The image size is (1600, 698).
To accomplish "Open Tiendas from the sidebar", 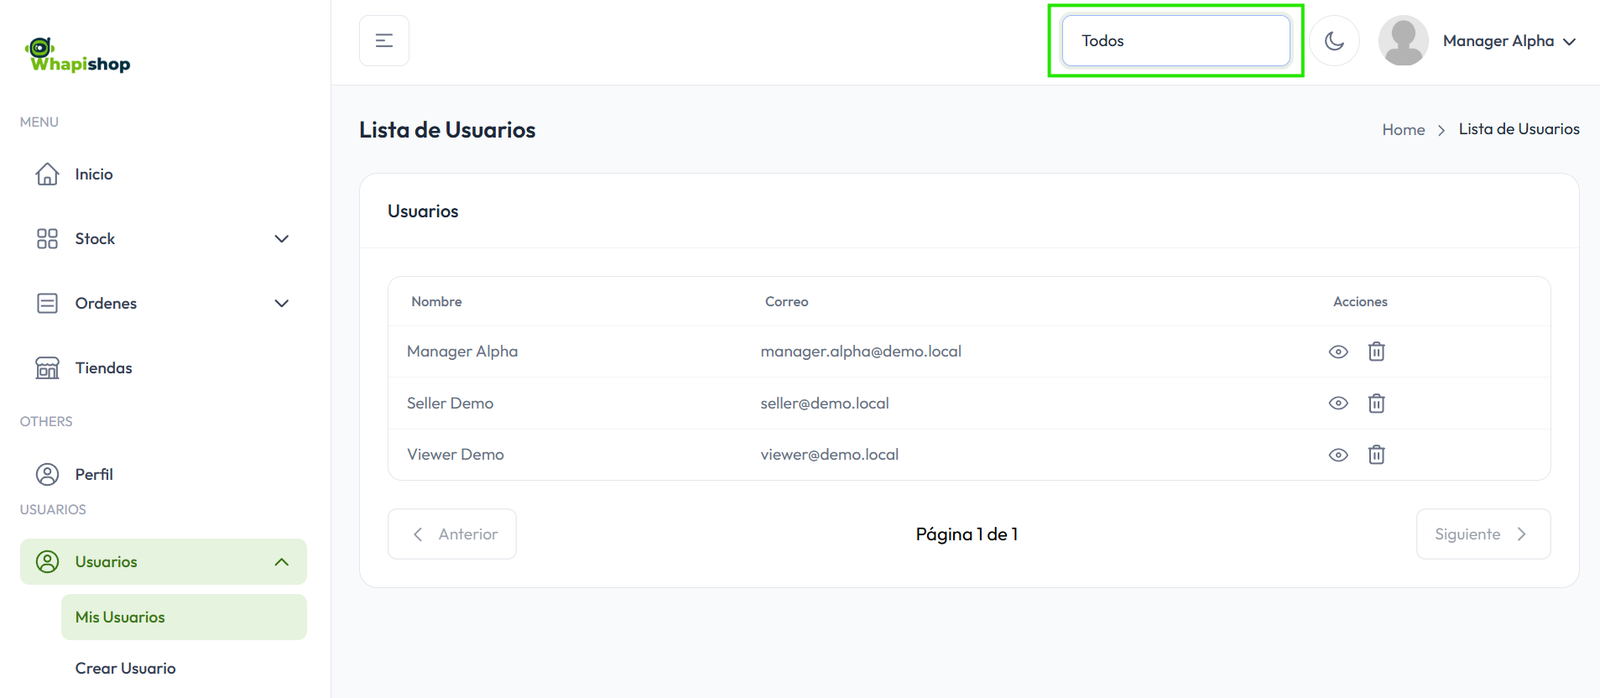I will click(103, 368).
